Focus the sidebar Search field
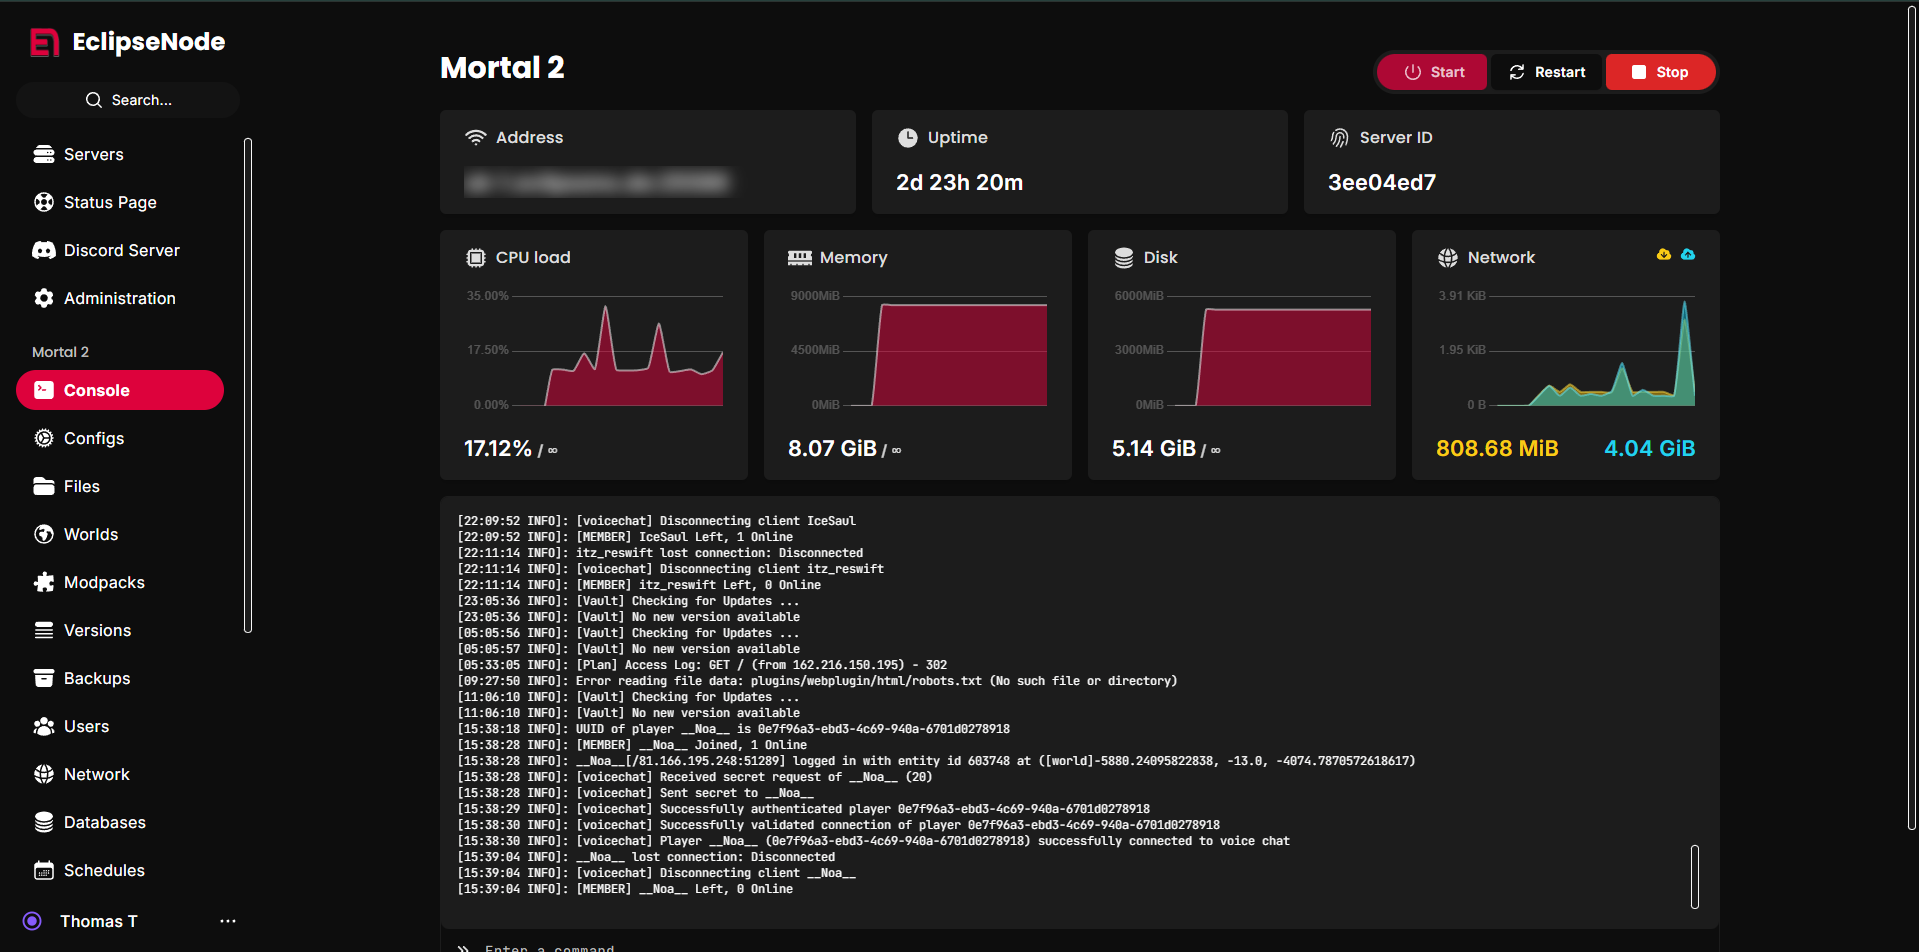The image size is (1919, 952). (128, 100)
